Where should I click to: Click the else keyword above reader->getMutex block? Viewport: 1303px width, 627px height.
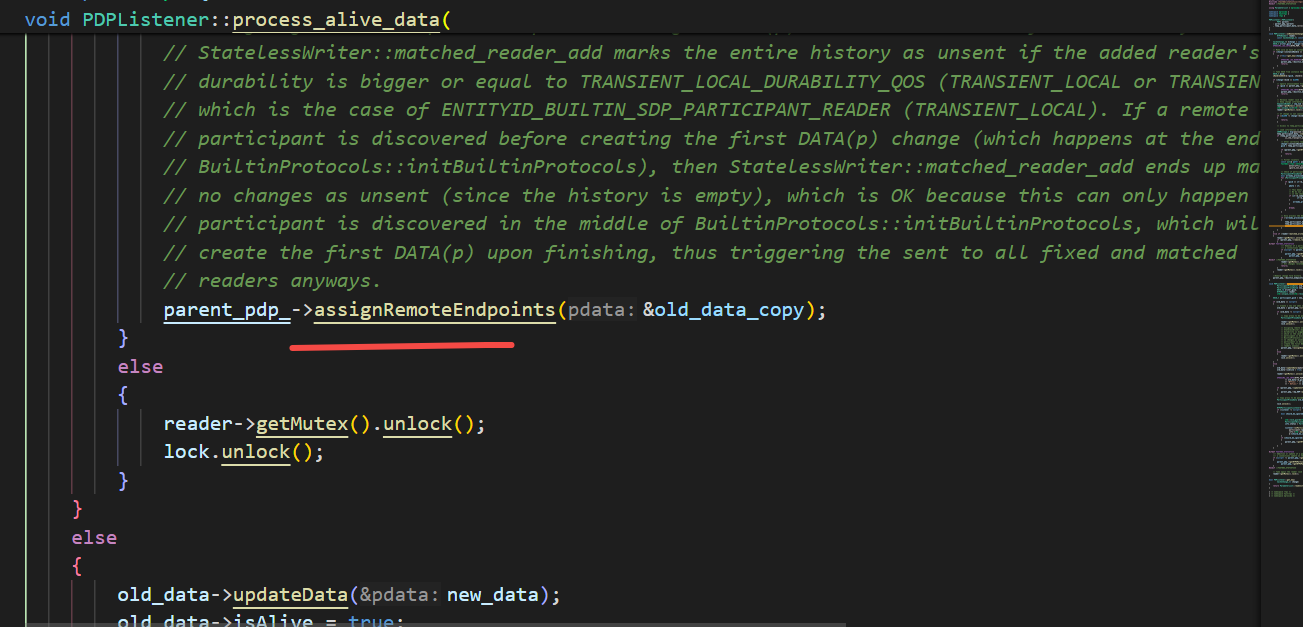140,367
